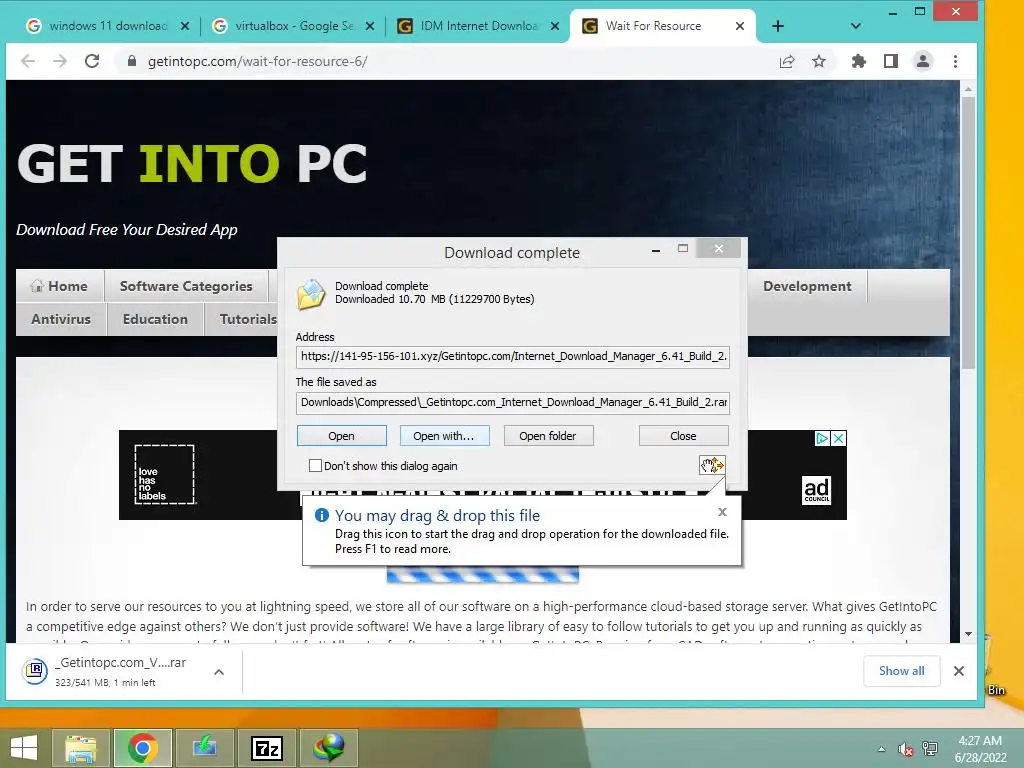Click the ad council logo

coord(816,490)
